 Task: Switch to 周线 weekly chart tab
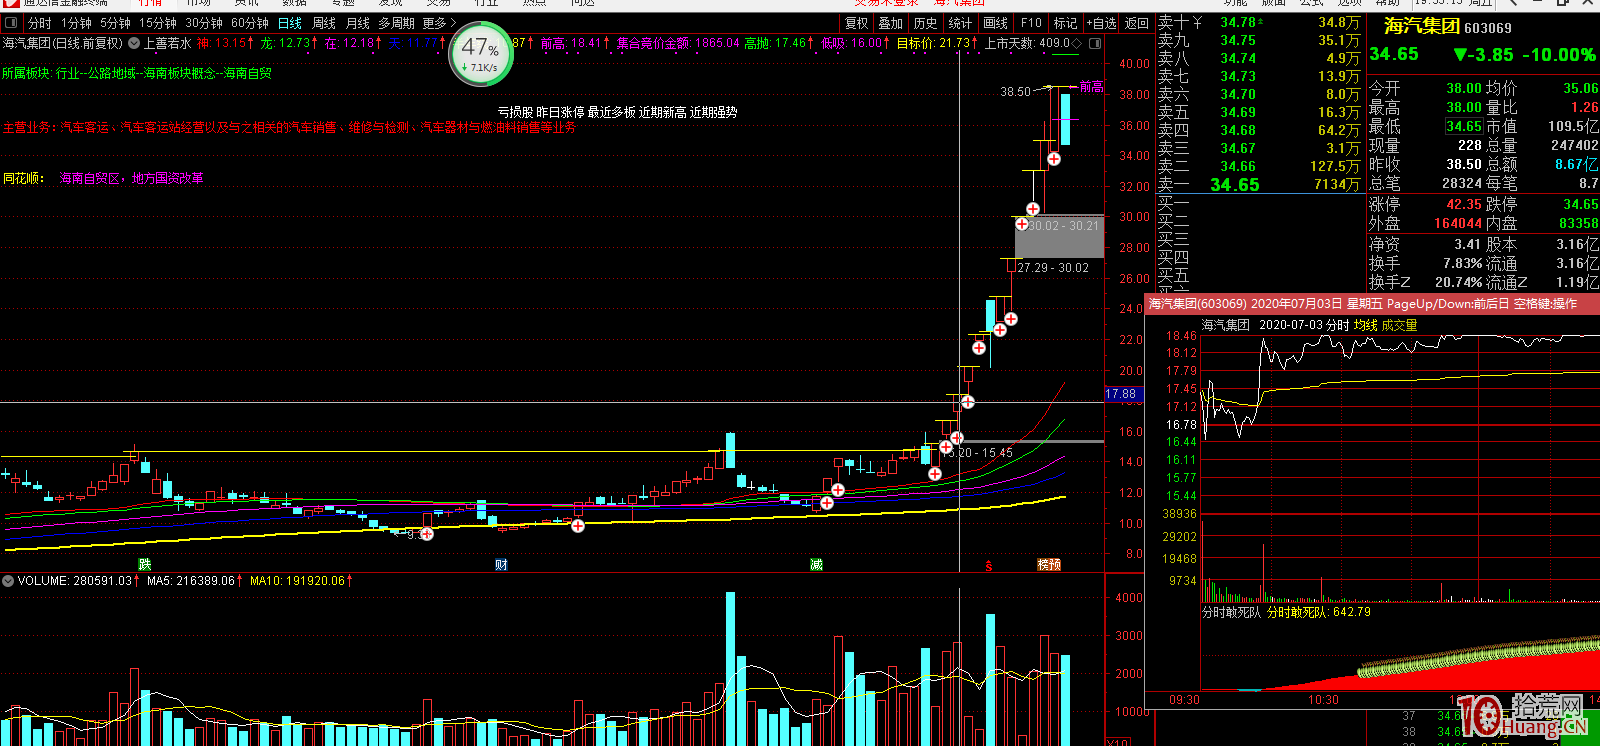click(x=324, y=23)
